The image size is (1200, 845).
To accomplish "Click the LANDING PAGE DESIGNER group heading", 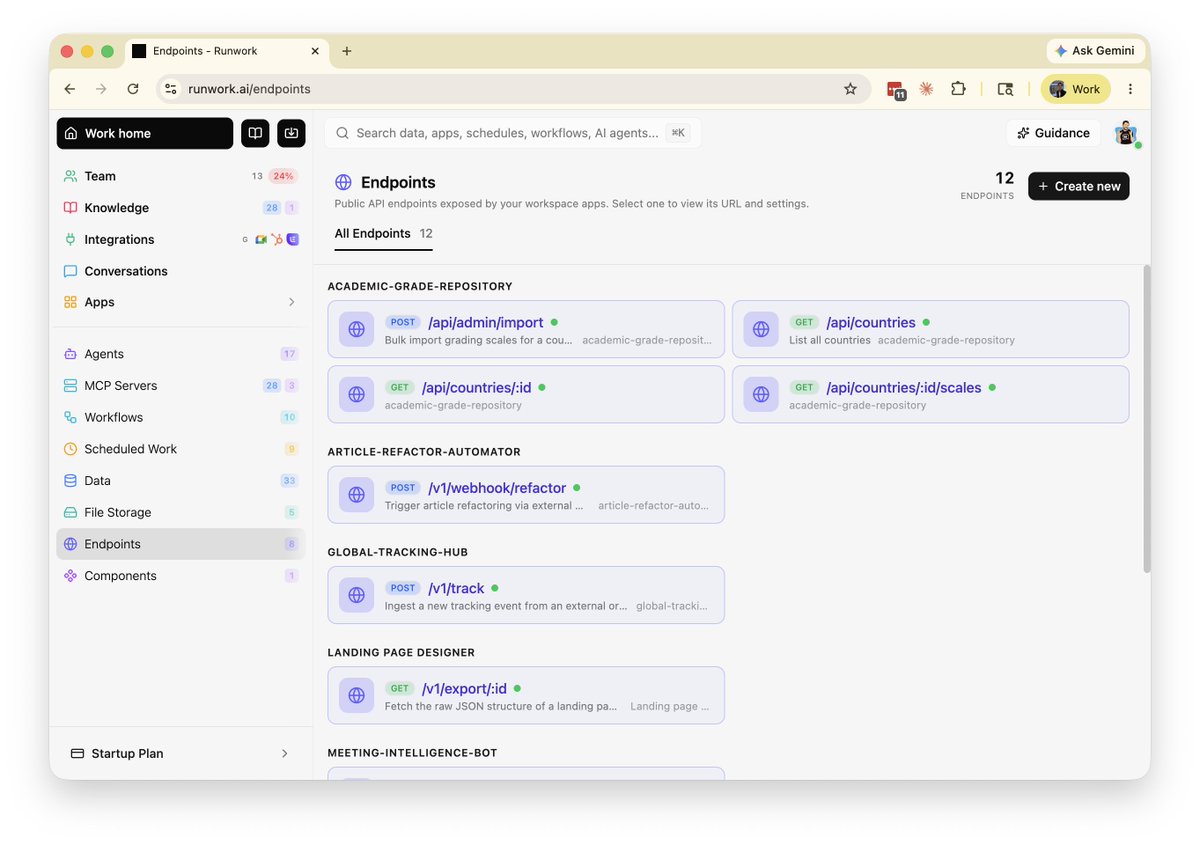I will (x=401, y=652).
